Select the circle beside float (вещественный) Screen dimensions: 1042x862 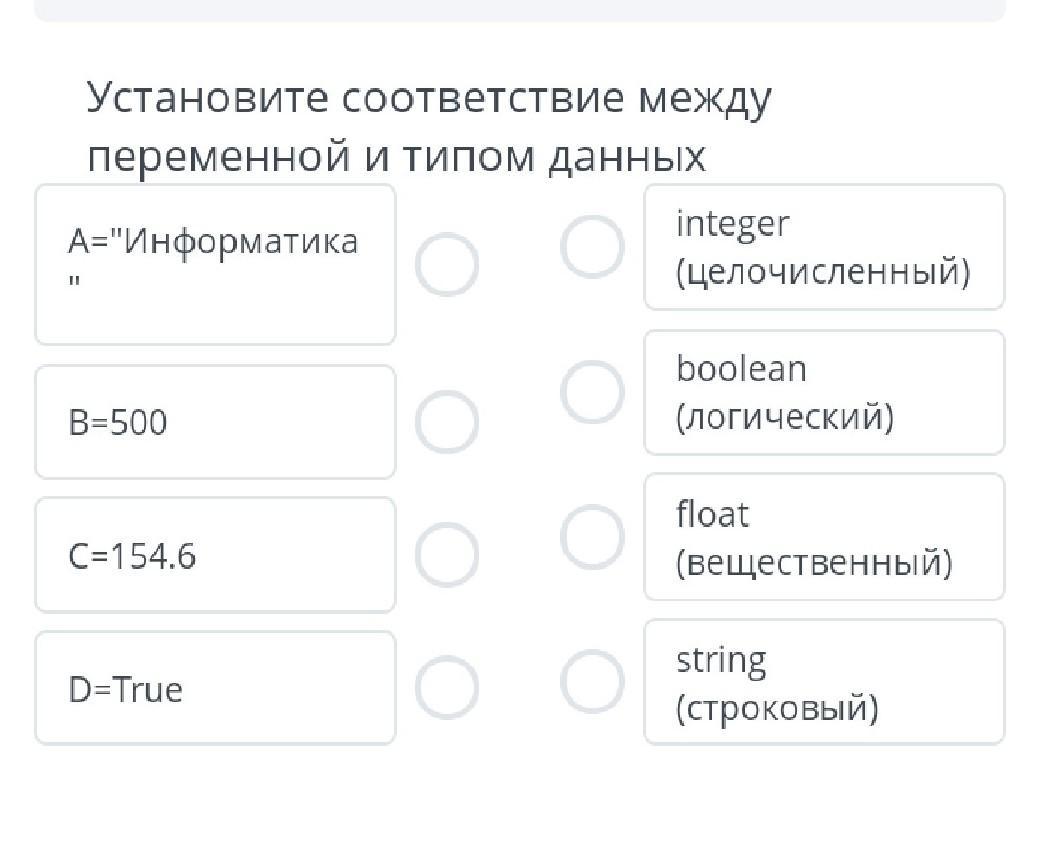[592, 537]
